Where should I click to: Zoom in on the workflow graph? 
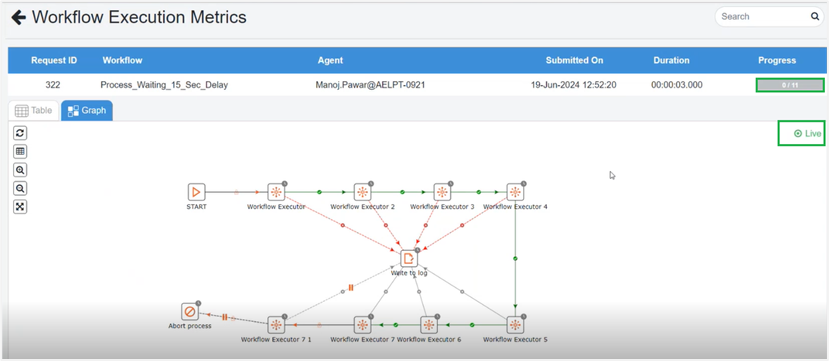[x=20, y=170]
